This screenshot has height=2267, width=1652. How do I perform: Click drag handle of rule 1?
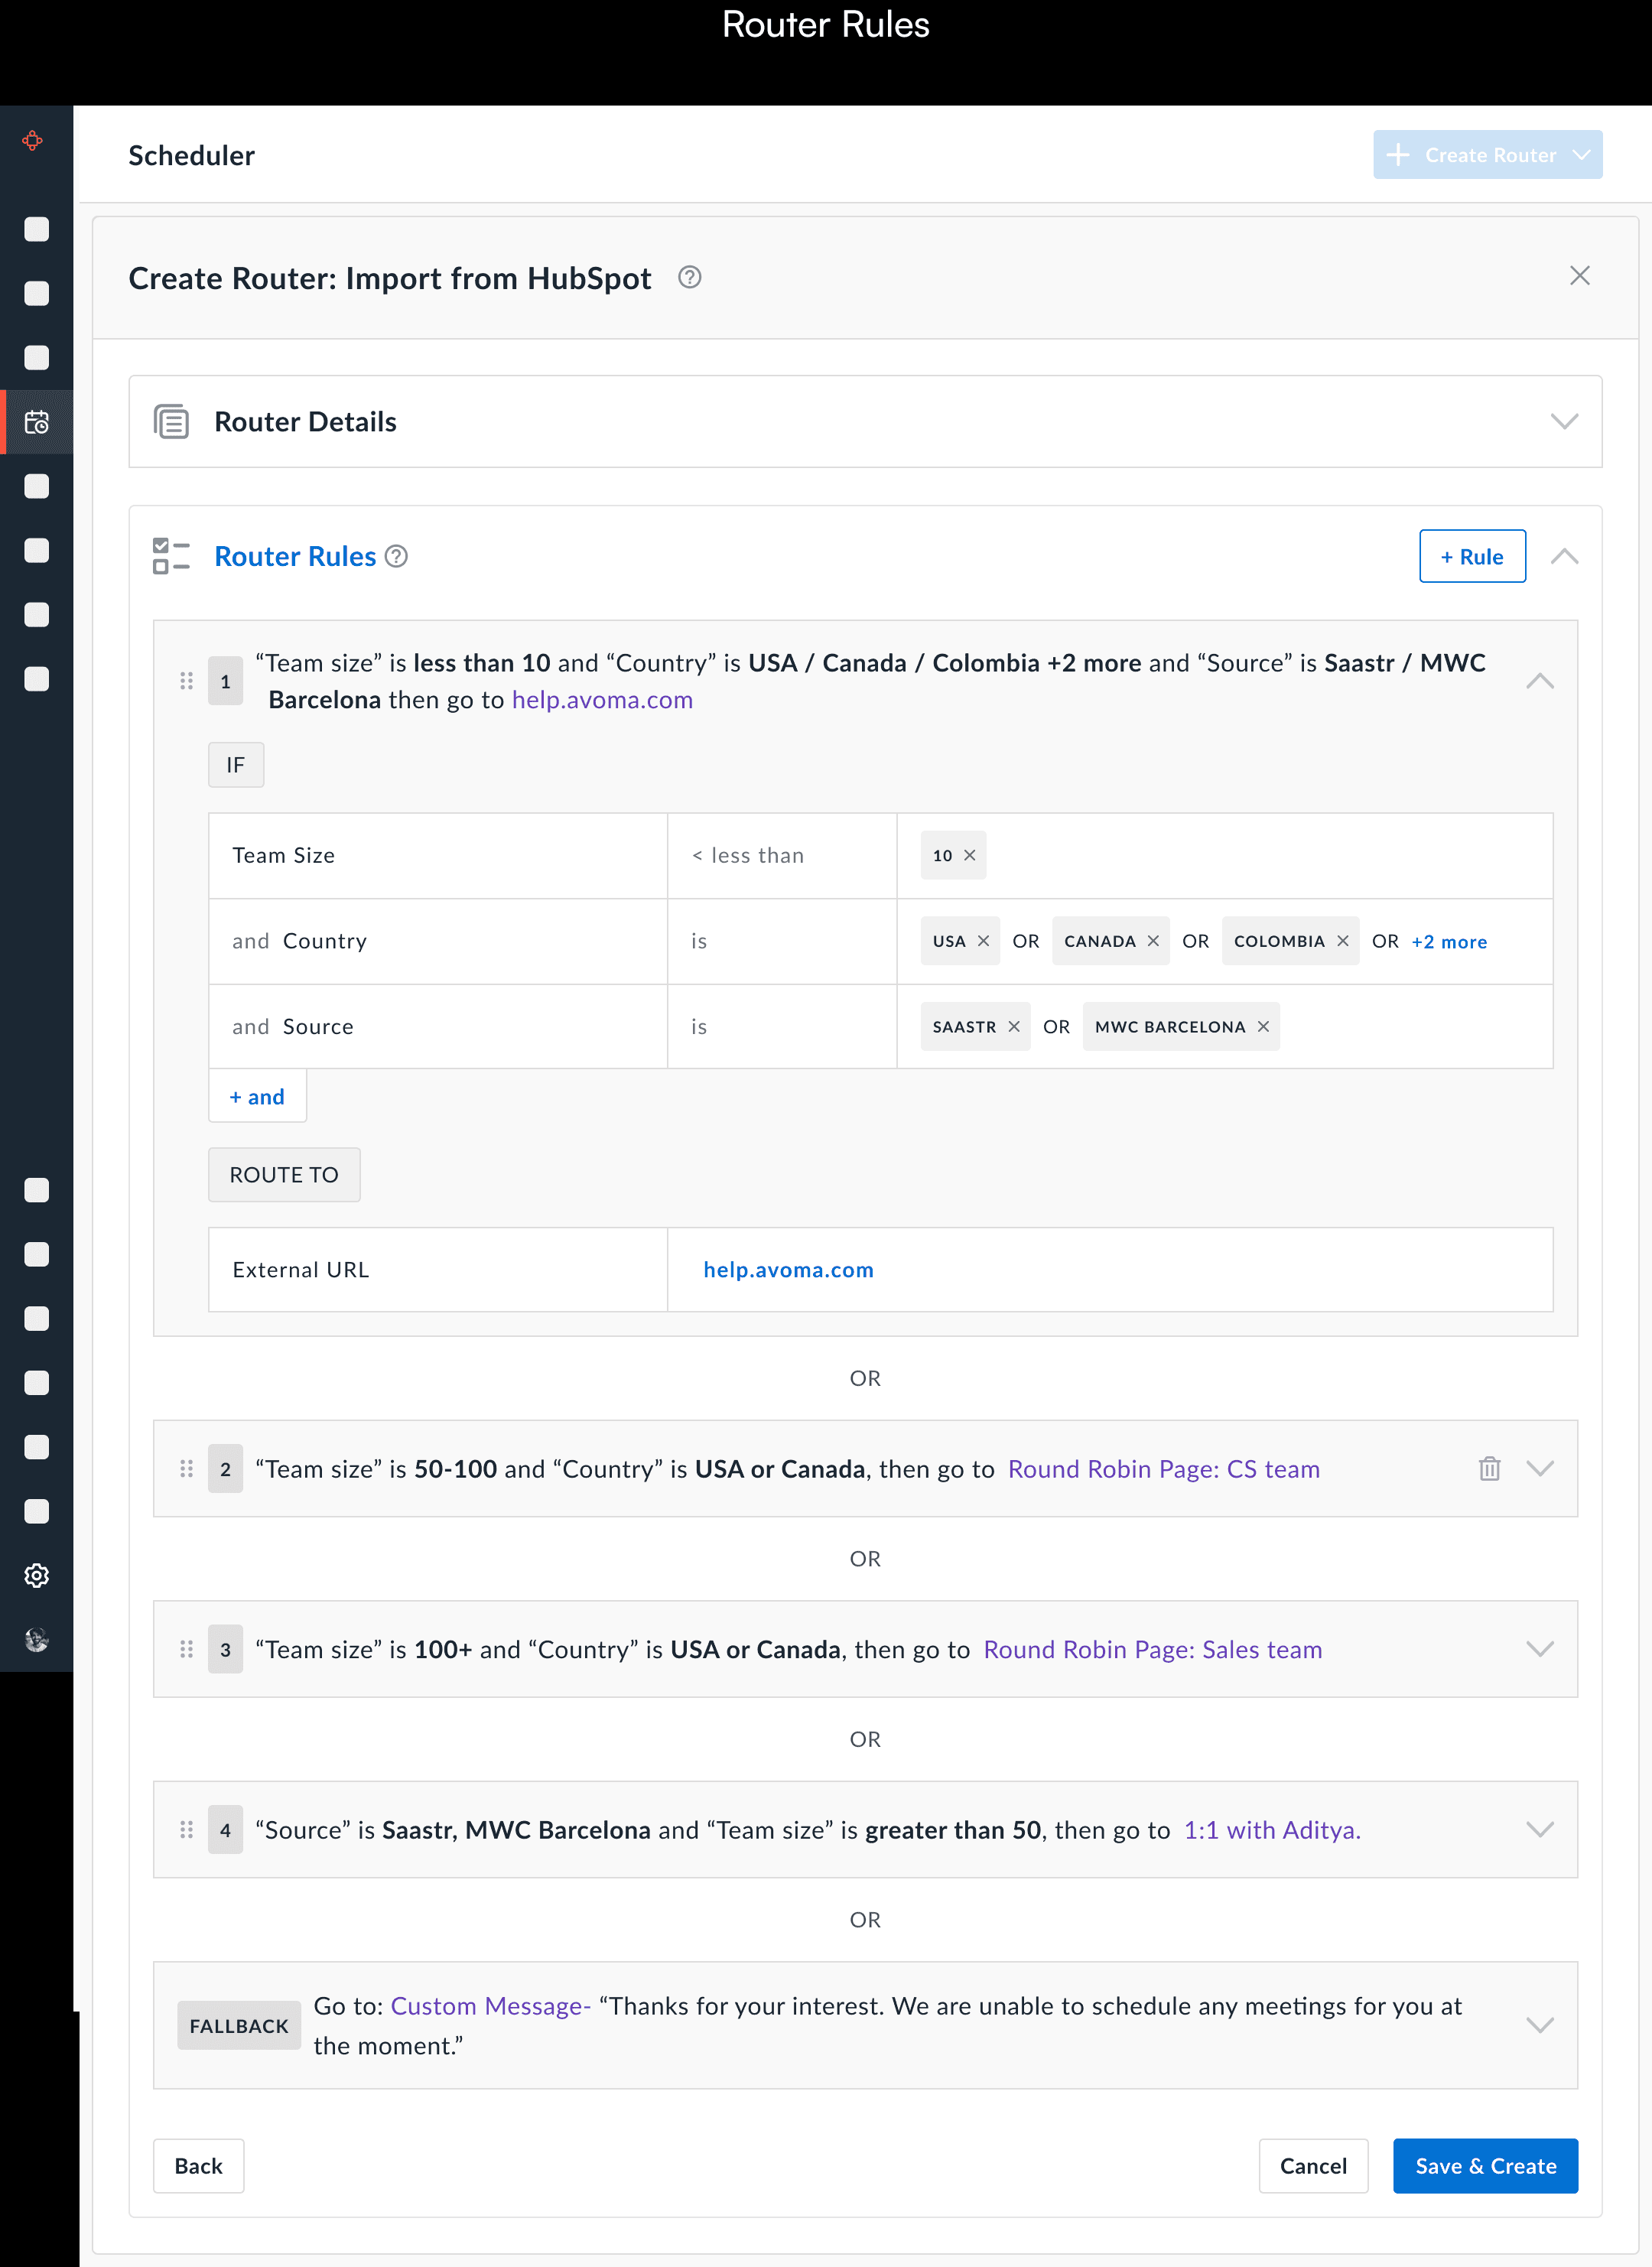(x=186, y=681)
